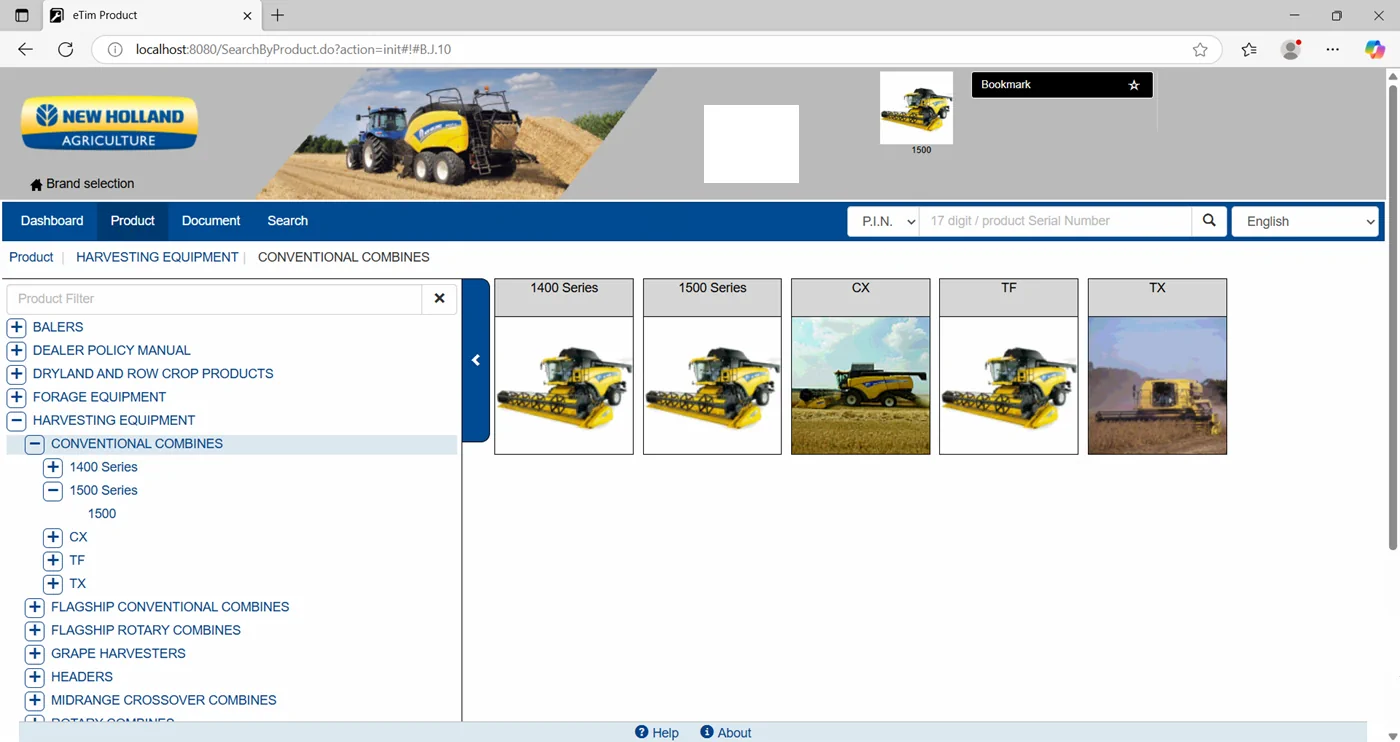Open the Document menu

coord(211,221)
